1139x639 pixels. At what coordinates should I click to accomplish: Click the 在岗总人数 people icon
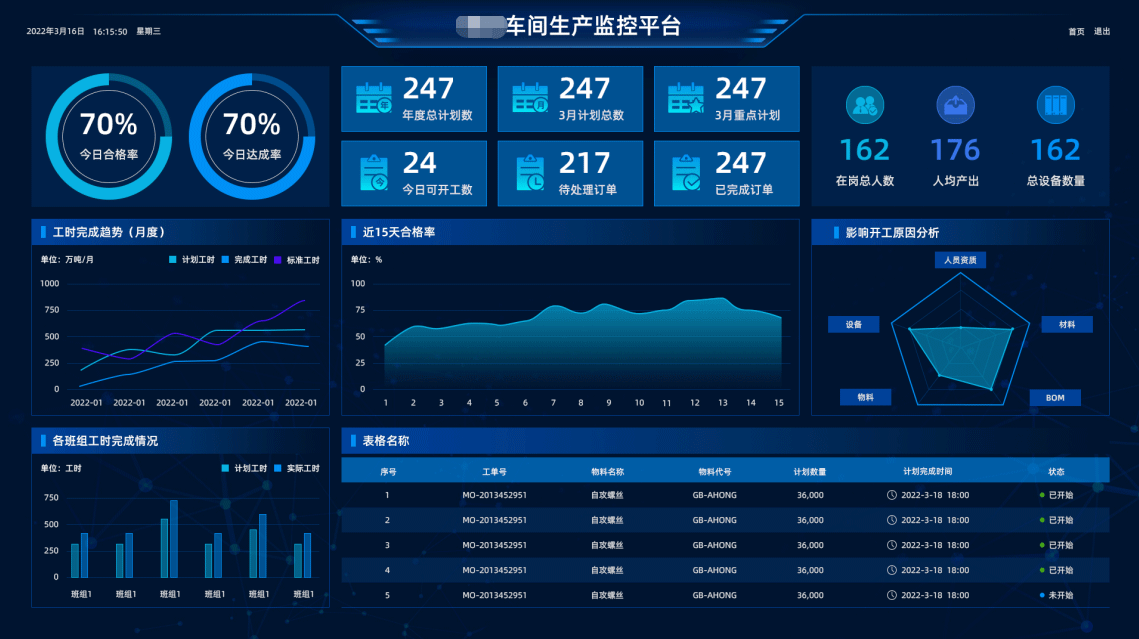tap(864, 105)
